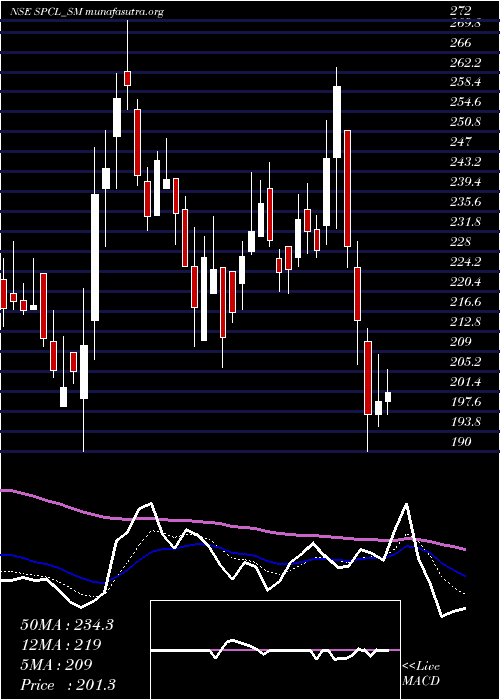The image size is (500, 700).
Task: Click the '50MA : 234.3' readout
Action: 67,625
